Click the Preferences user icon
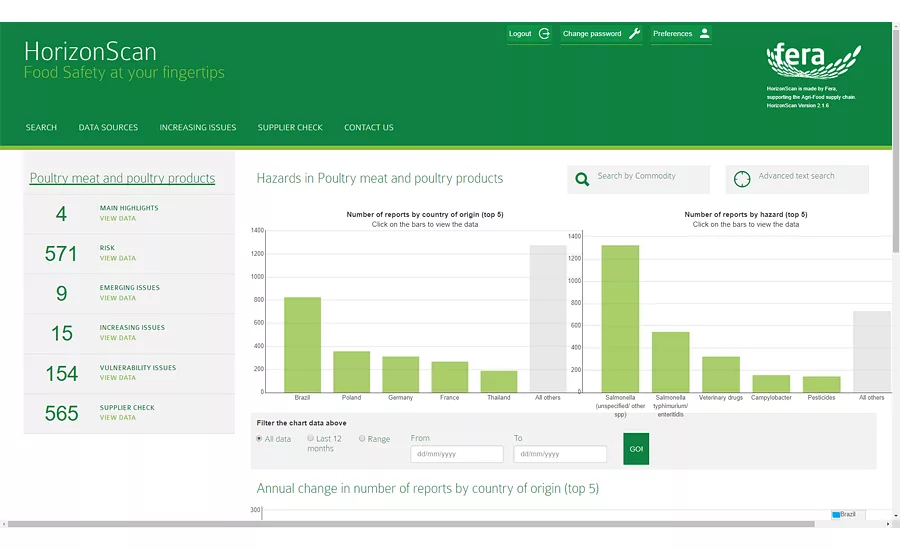The width and height of the screenshot is (900, 550). coord(704,33)
